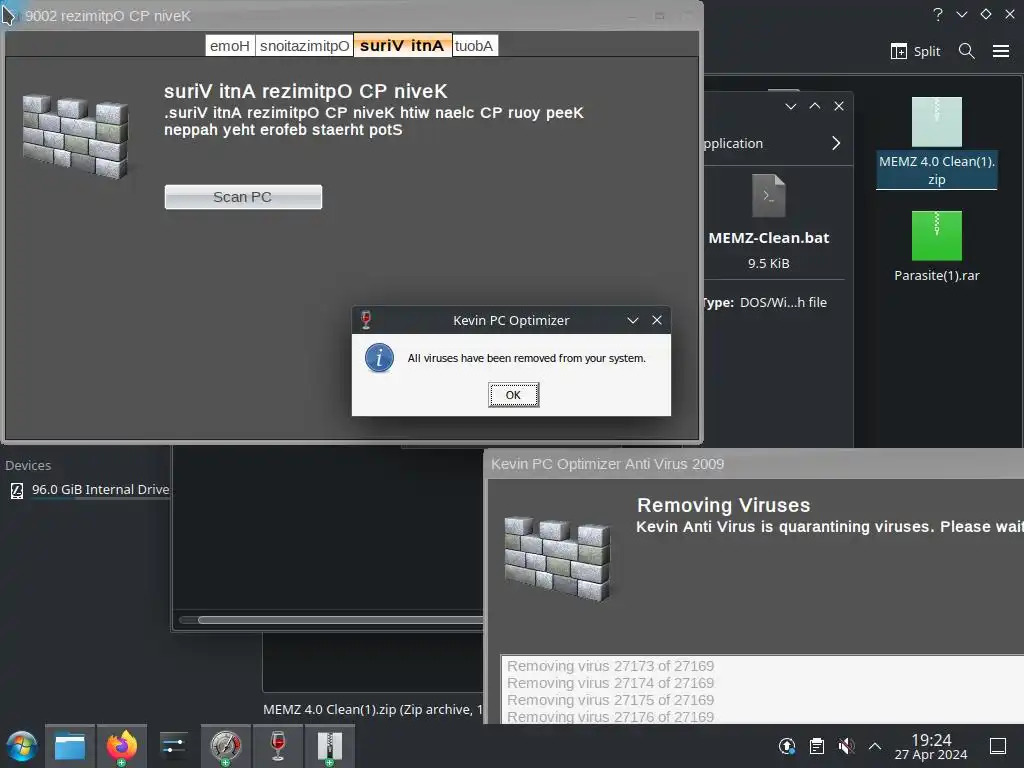Select the mirrored Anti Virus tab (suriV itnA)

coord(402,46)
